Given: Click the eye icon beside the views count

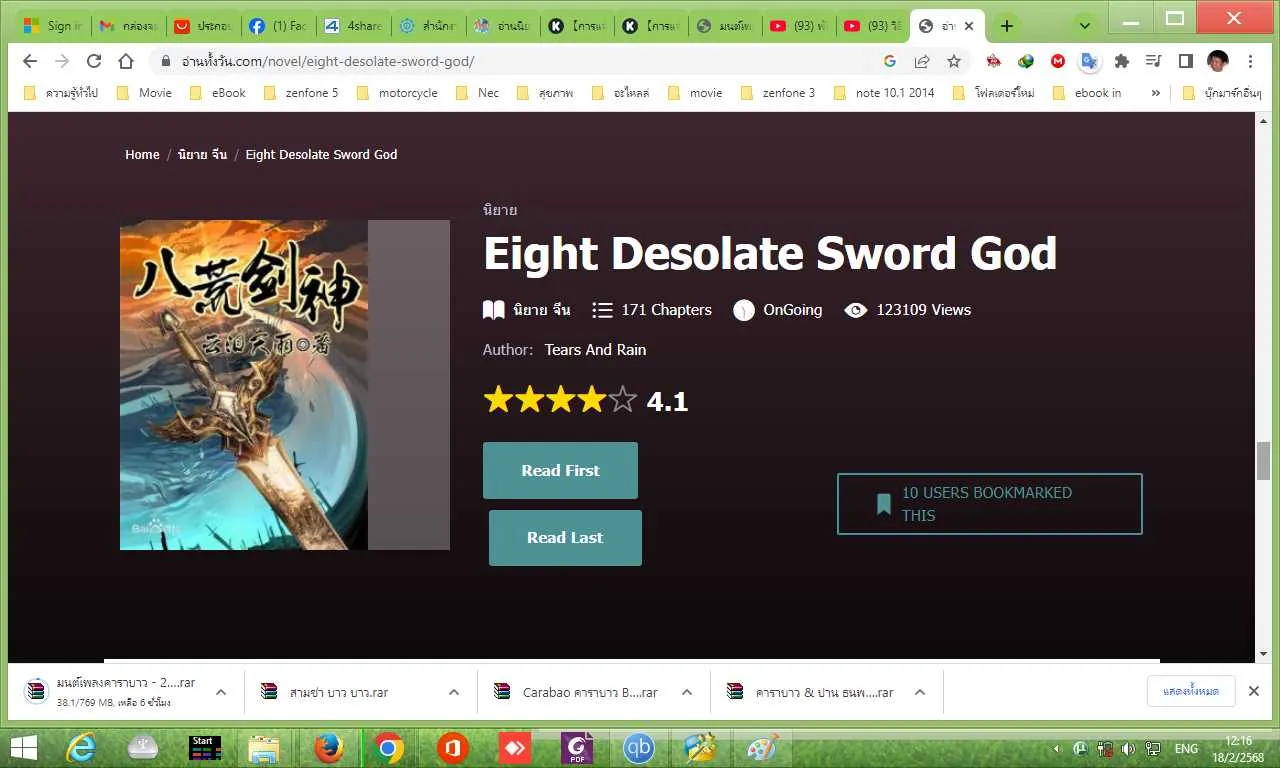Looking at the screenshot, I should [x=855, y=310].
